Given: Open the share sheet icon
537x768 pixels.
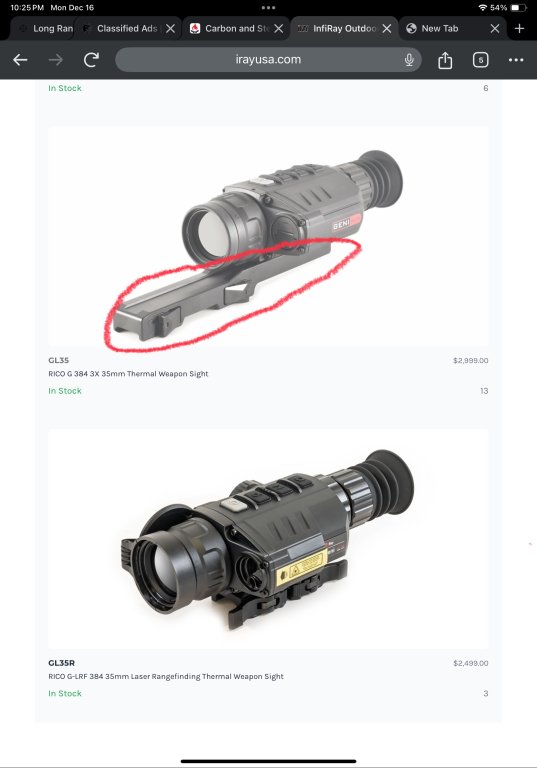Looking at the screenshot, I should tap(445, 60).
